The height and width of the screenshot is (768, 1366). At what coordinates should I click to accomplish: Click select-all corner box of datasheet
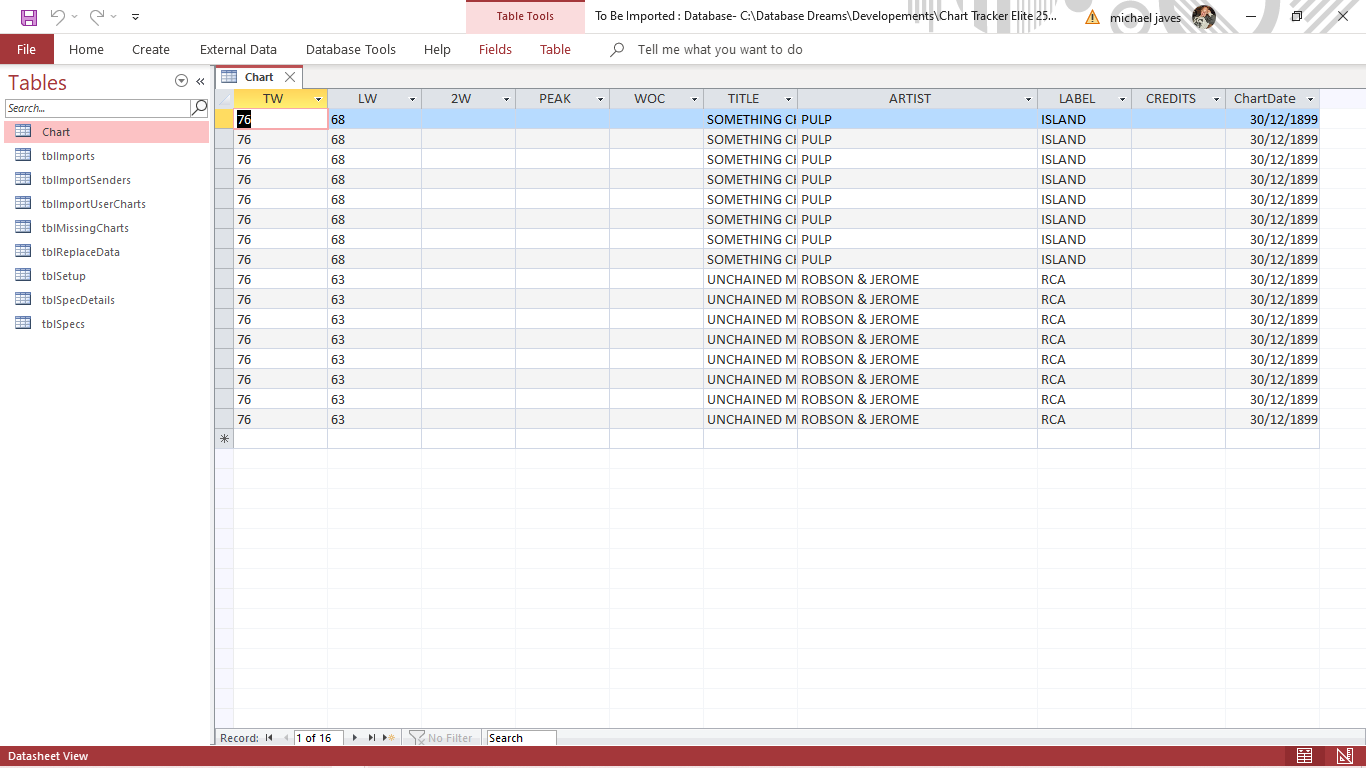(224, 99)
